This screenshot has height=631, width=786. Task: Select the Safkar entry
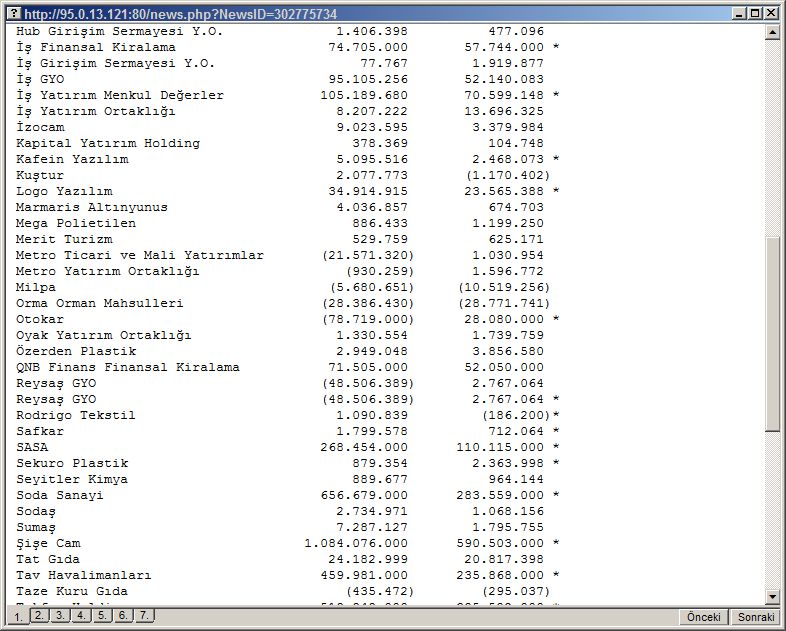pyautogui.click(x=287, y=432)
